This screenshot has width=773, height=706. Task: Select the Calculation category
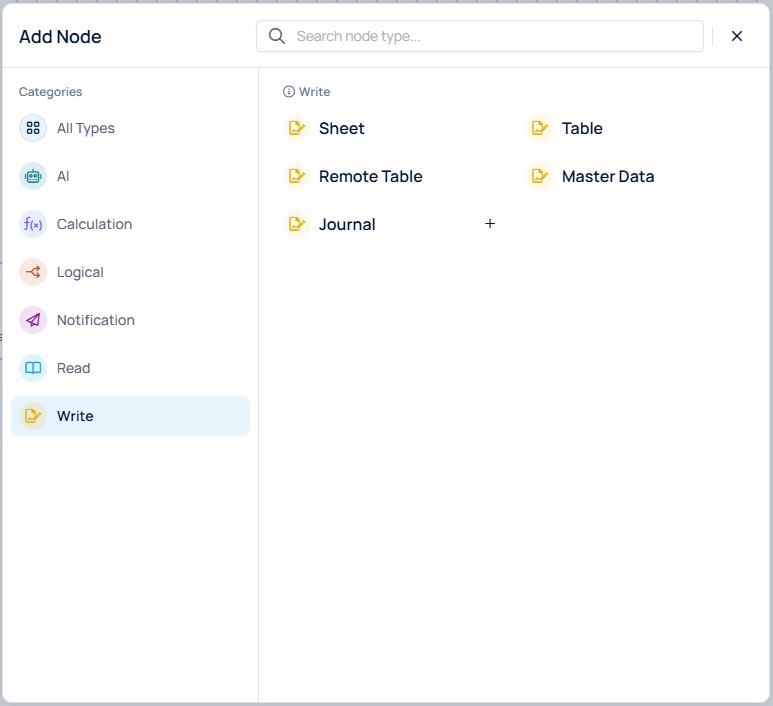(94, 224)
